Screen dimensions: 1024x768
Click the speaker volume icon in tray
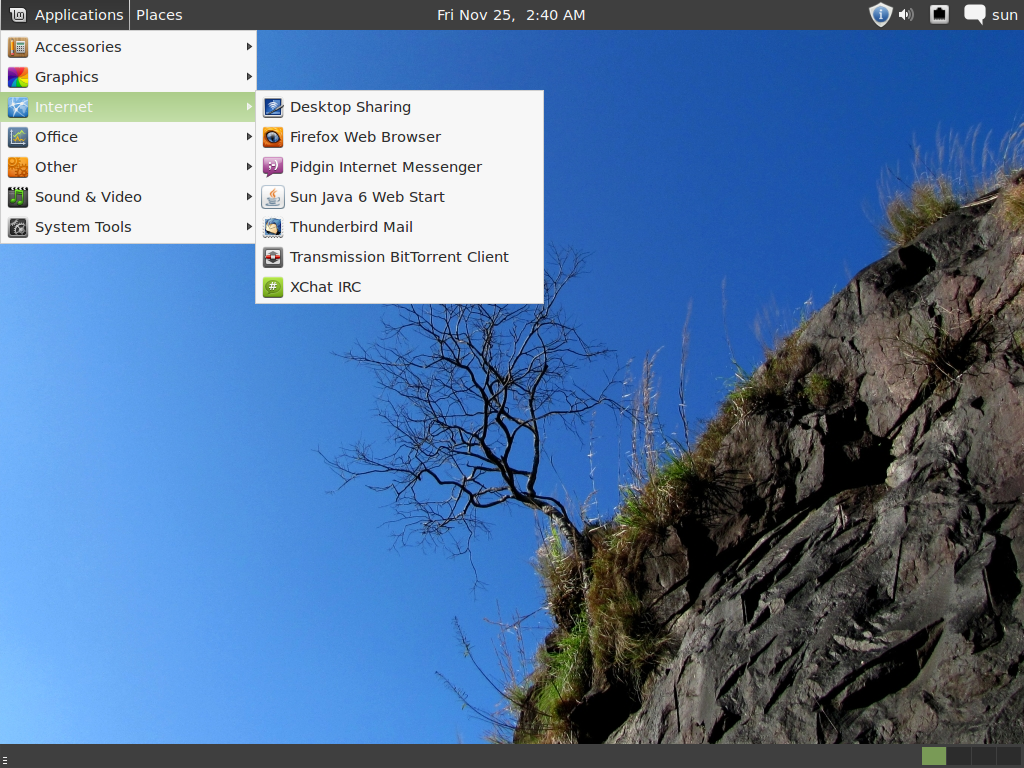pos(906,14)
